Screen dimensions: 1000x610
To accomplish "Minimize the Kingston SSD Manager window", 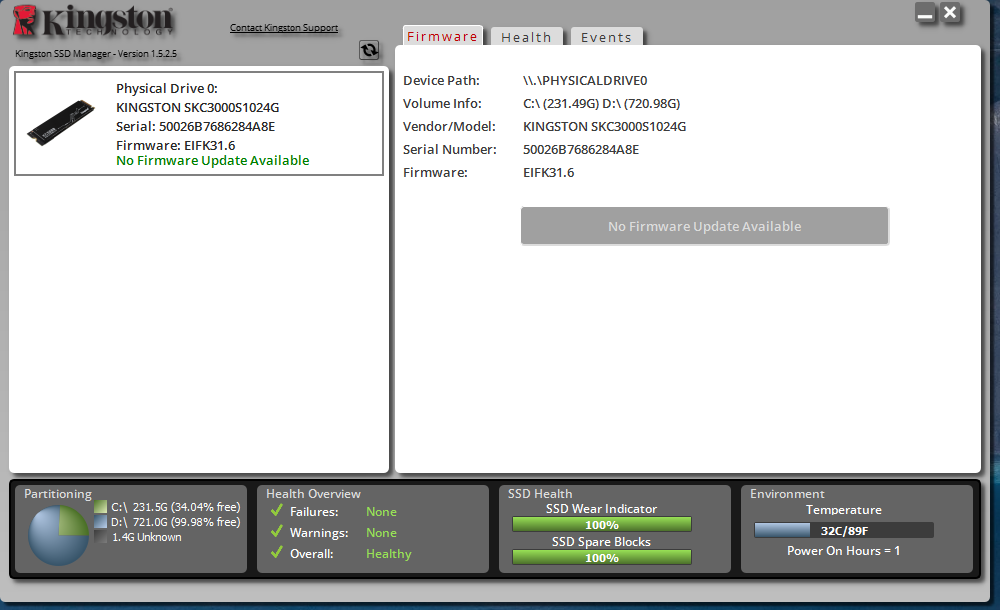I will pyautogui.click(x=925, y=13).
